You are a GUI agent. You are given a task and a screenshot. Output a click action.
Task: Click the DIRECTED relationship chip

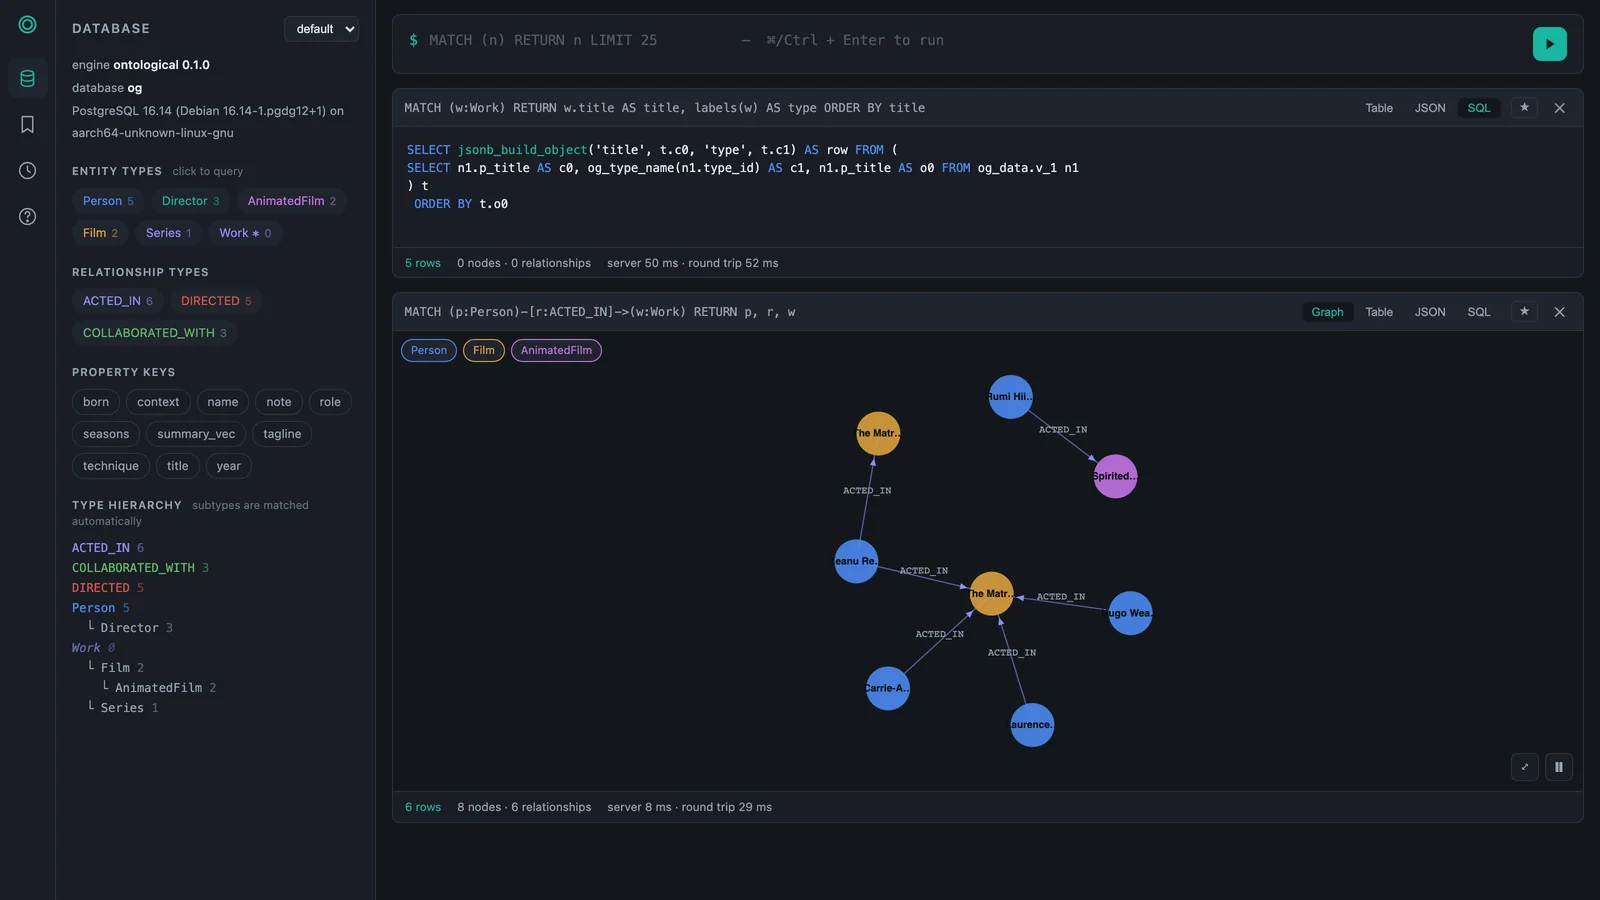click(x=216, y=301)
